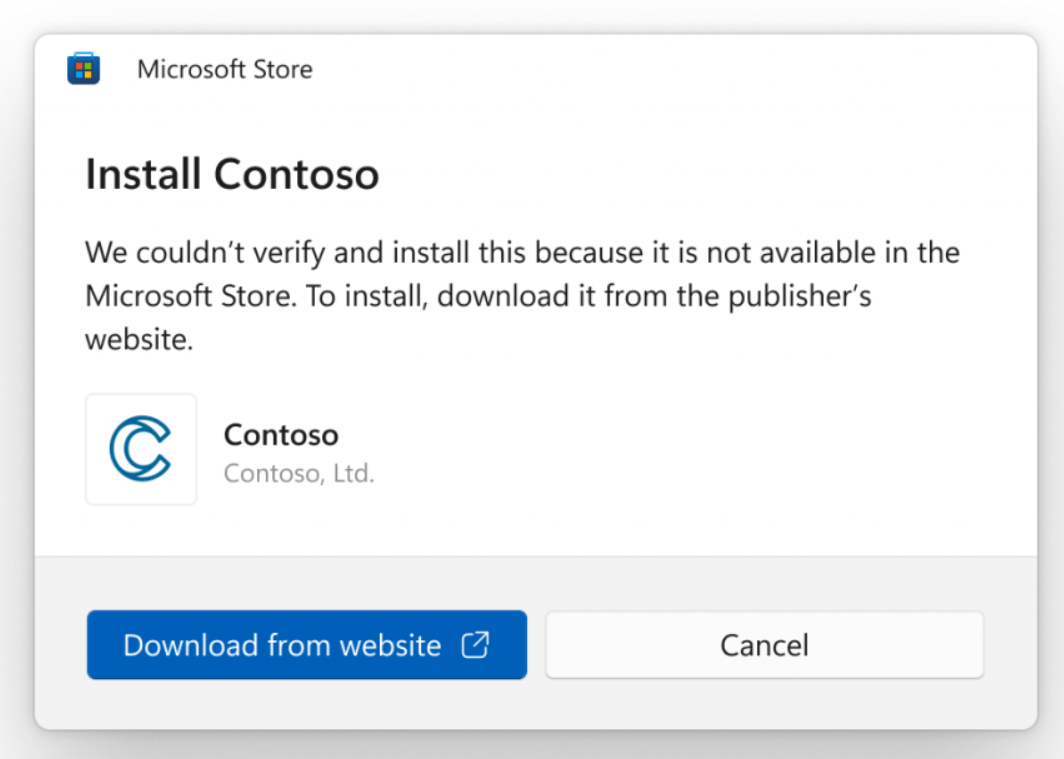Select the blue C logo inside the tile
This screenshot has height=759, width=1064.
pyautogui.click(x=141, y=449)
